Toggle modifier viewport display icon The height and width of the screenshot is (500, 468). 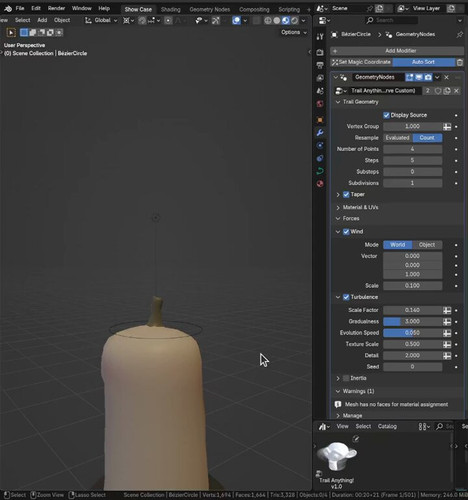point(419,77)
